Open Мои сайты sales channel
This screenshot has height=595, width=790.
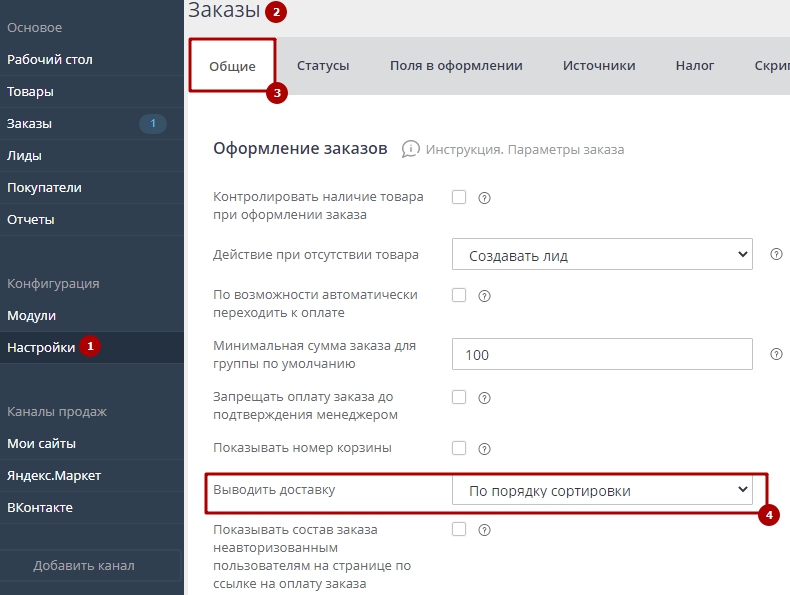click(92, 443)
